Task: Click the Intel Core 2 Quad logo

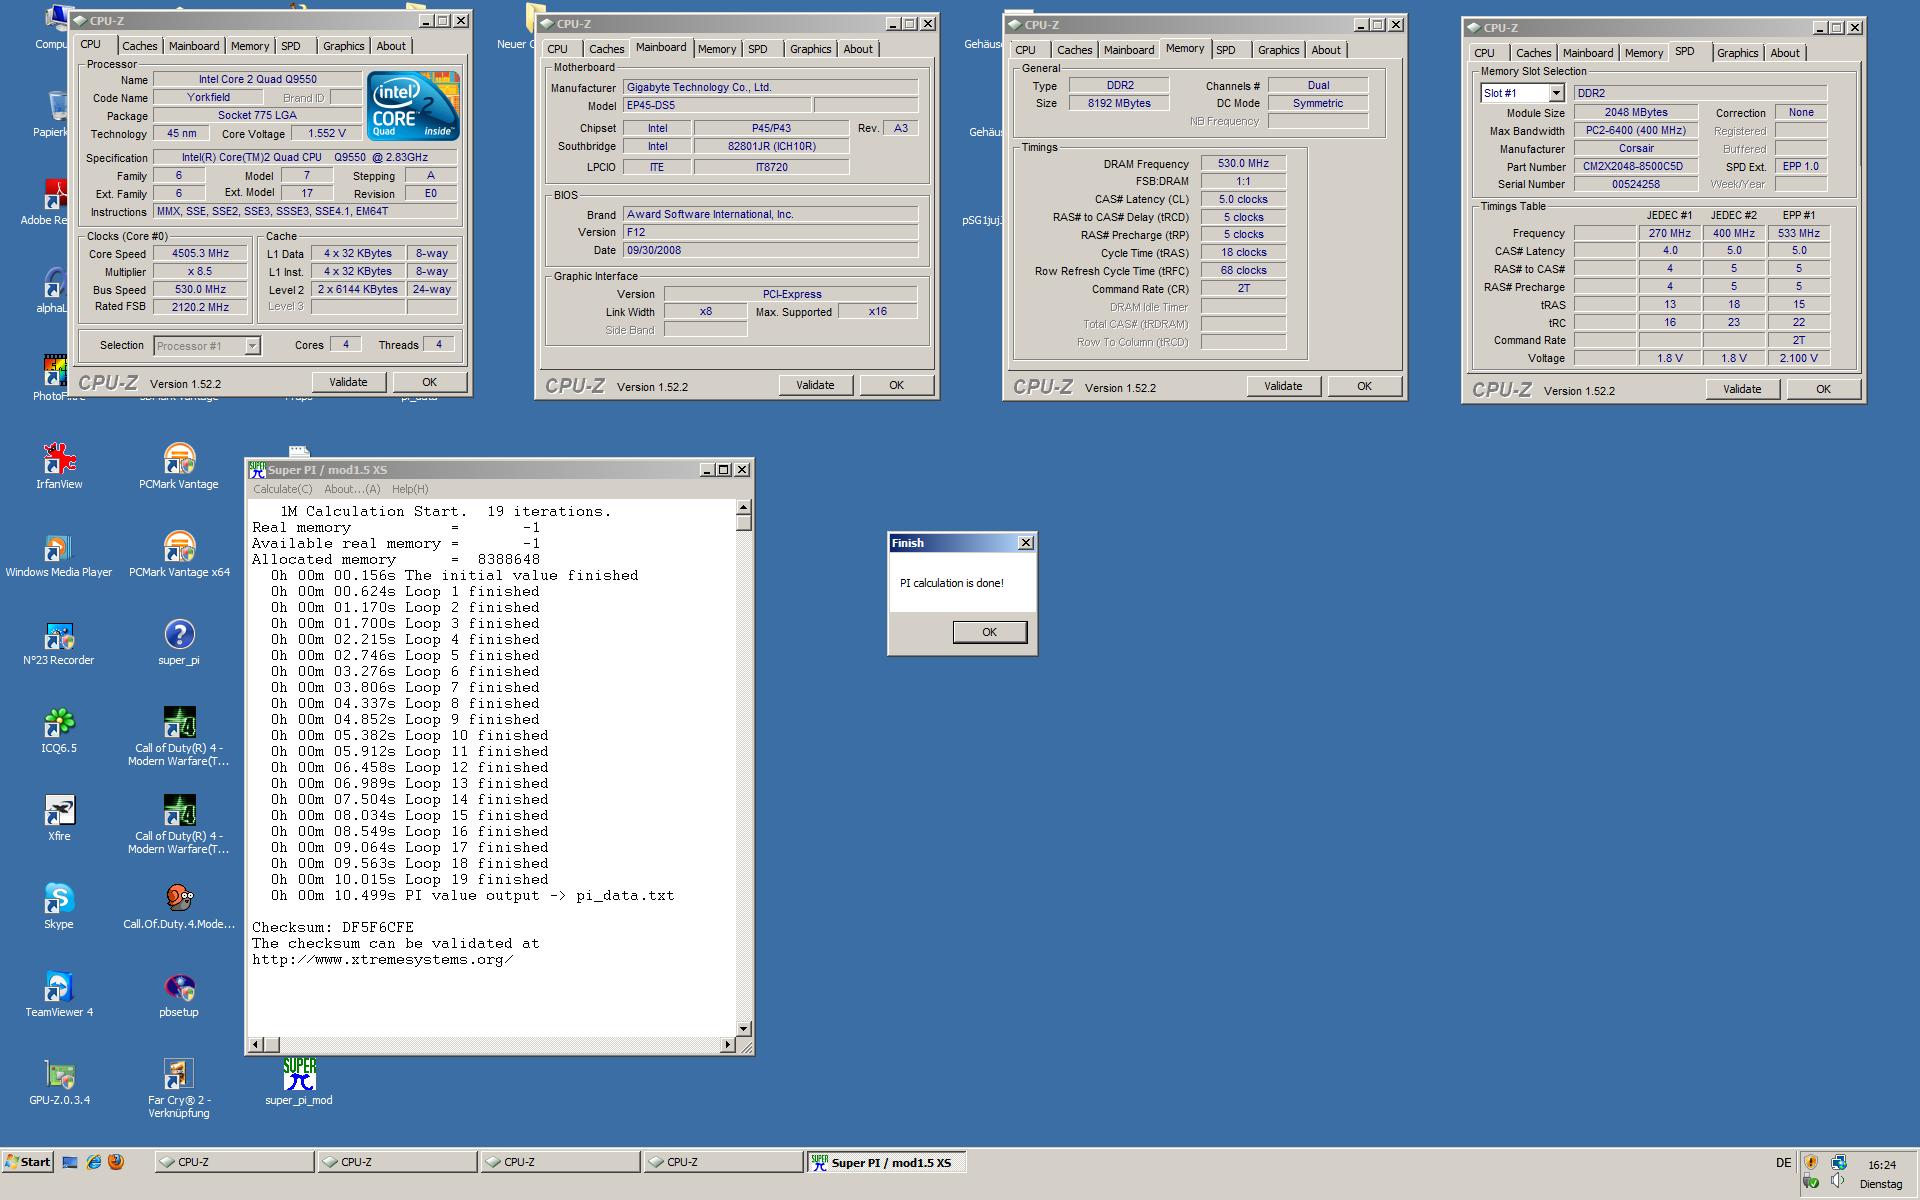Action: (412, 104)
